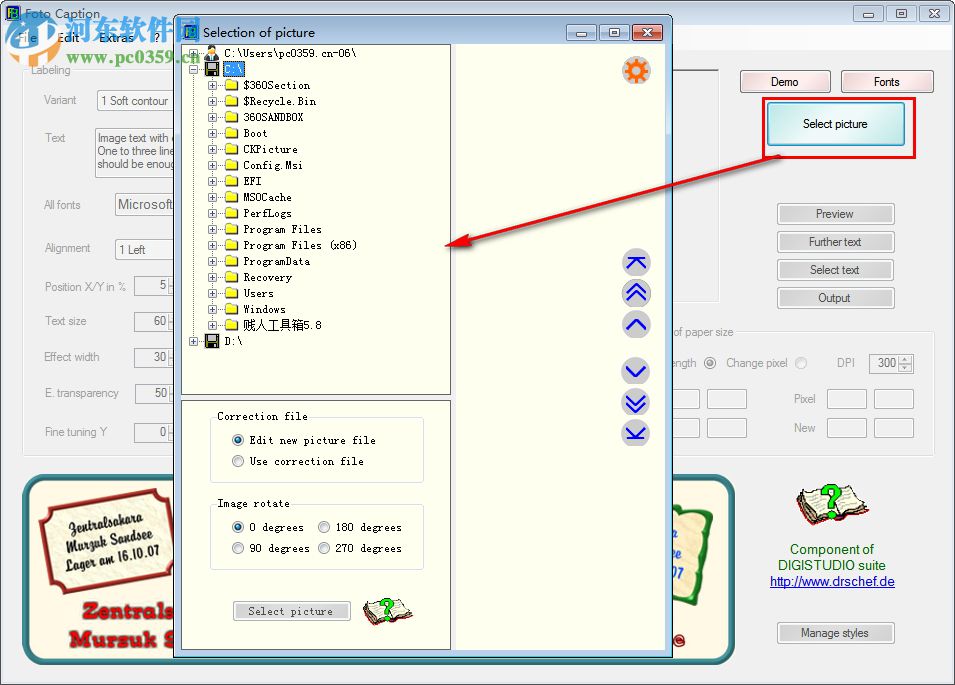Image resolution: width=955 pixels, height=685 pixels.
Task: Expand the ProgramData folder
Action: (x=213, y=261)
